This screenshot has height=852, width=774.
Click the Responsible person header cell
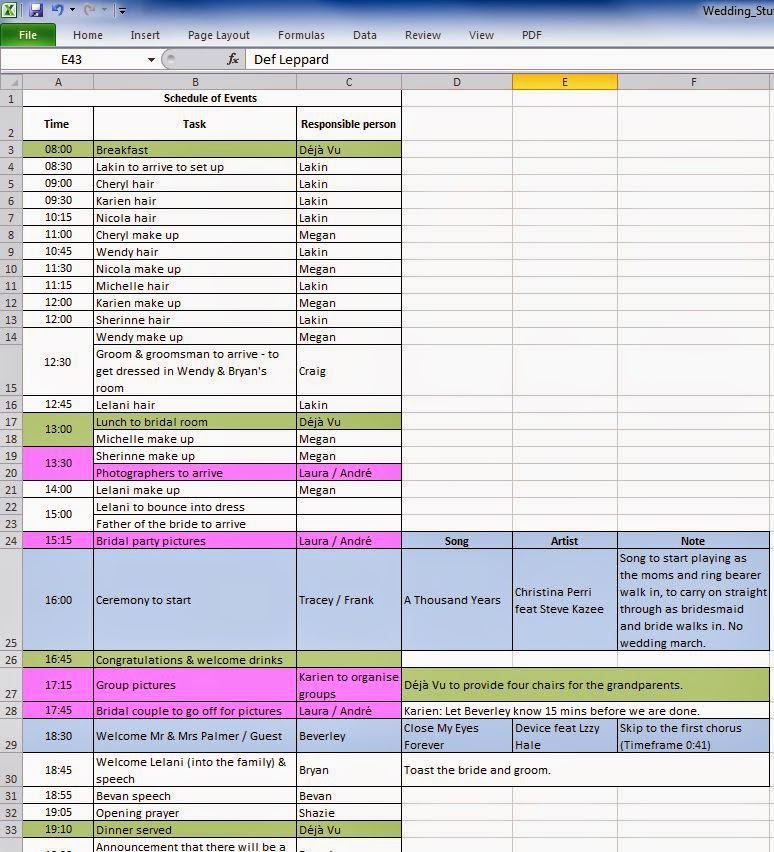[349, 124]
